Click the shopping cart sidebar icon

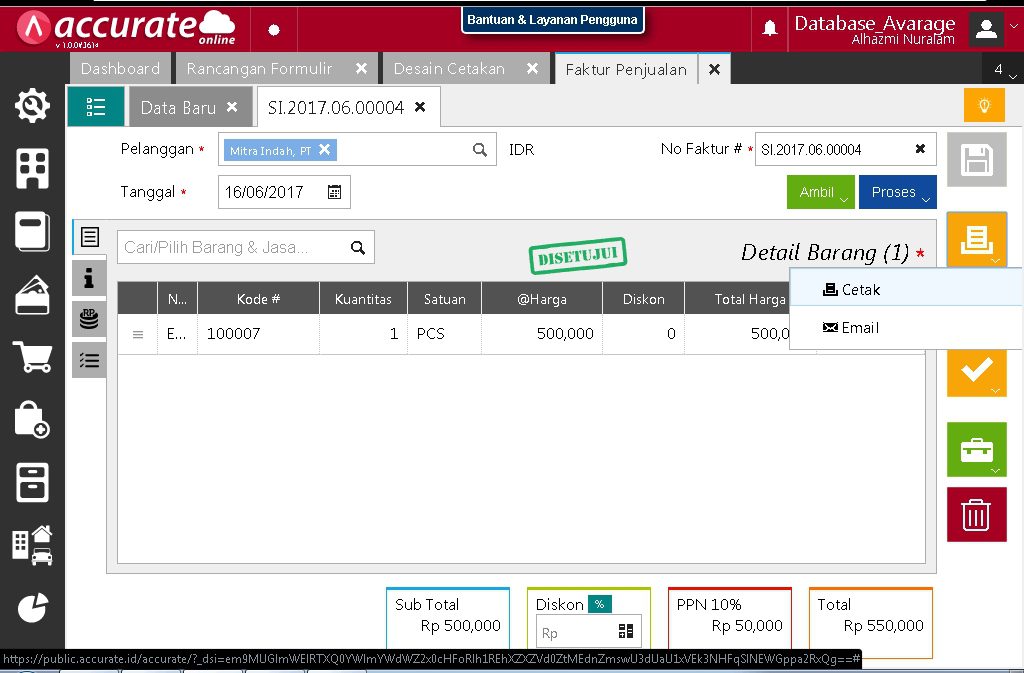(x=32, y=357)
